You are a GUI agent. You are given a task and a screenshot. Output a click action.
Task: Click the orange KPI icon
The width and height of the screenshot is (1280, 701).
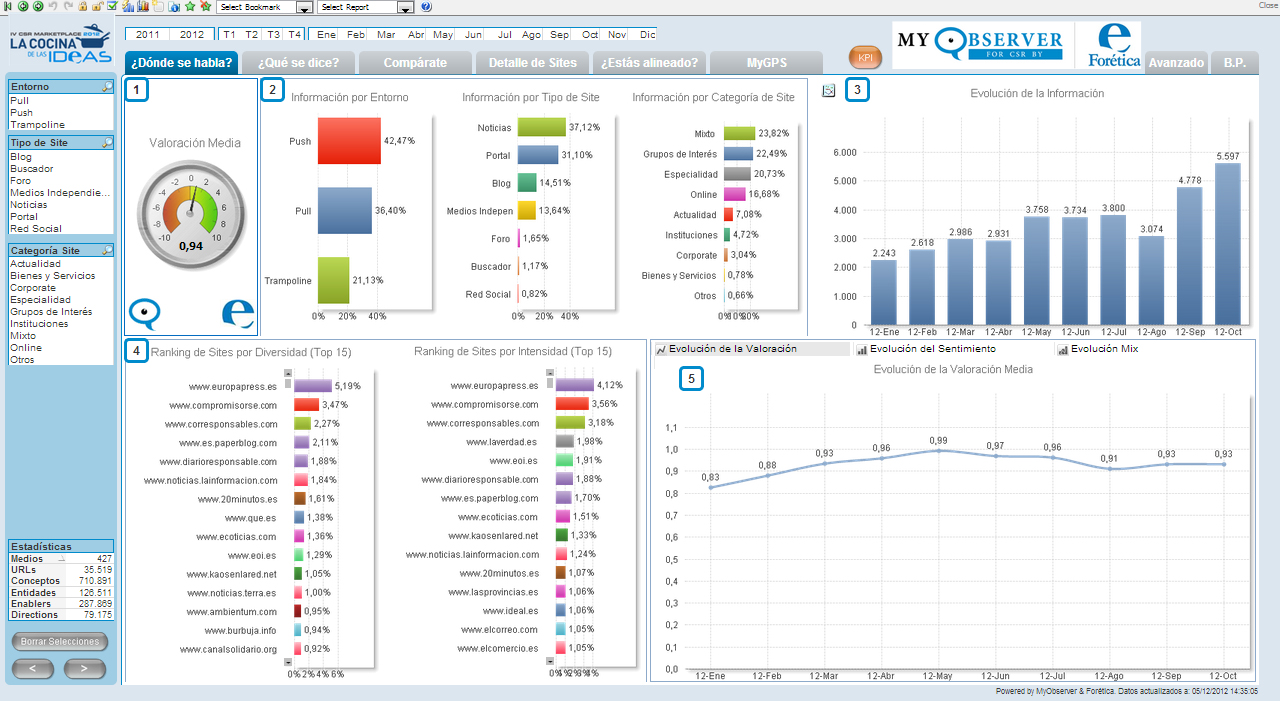[x=865, y=58]
